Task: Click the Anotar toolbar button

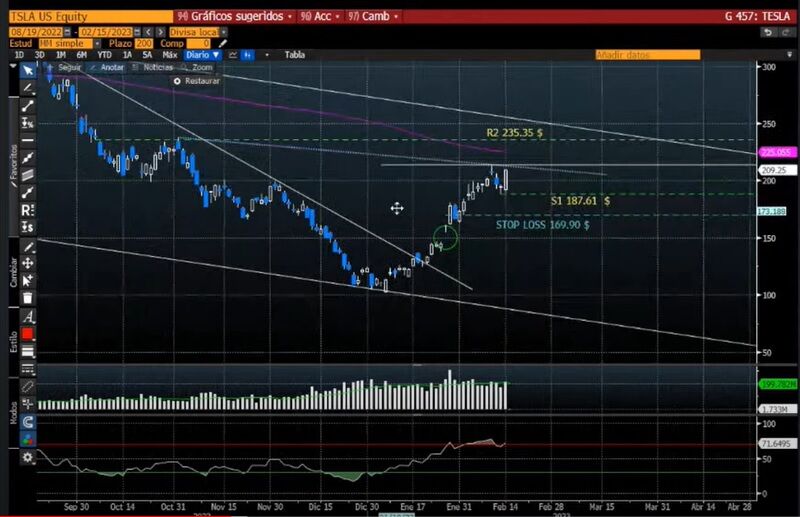Action: (x=107, y=67)
